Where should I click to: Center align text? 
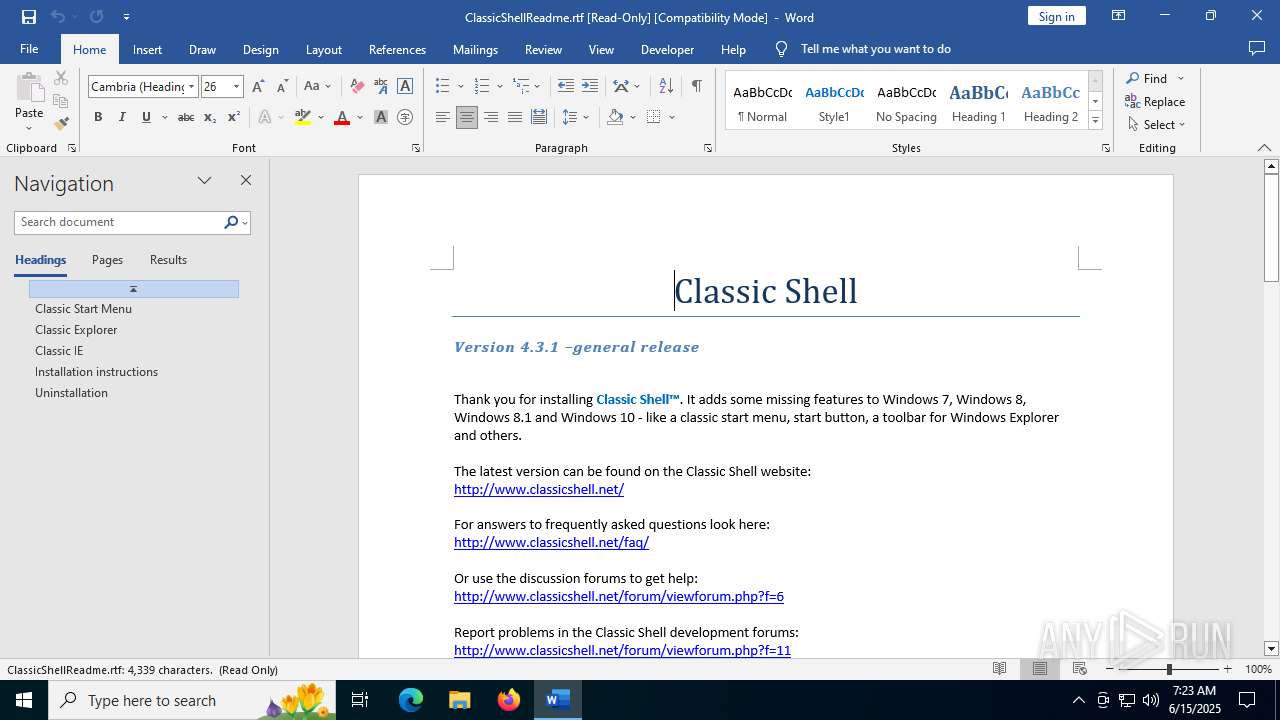coord(467,117)
